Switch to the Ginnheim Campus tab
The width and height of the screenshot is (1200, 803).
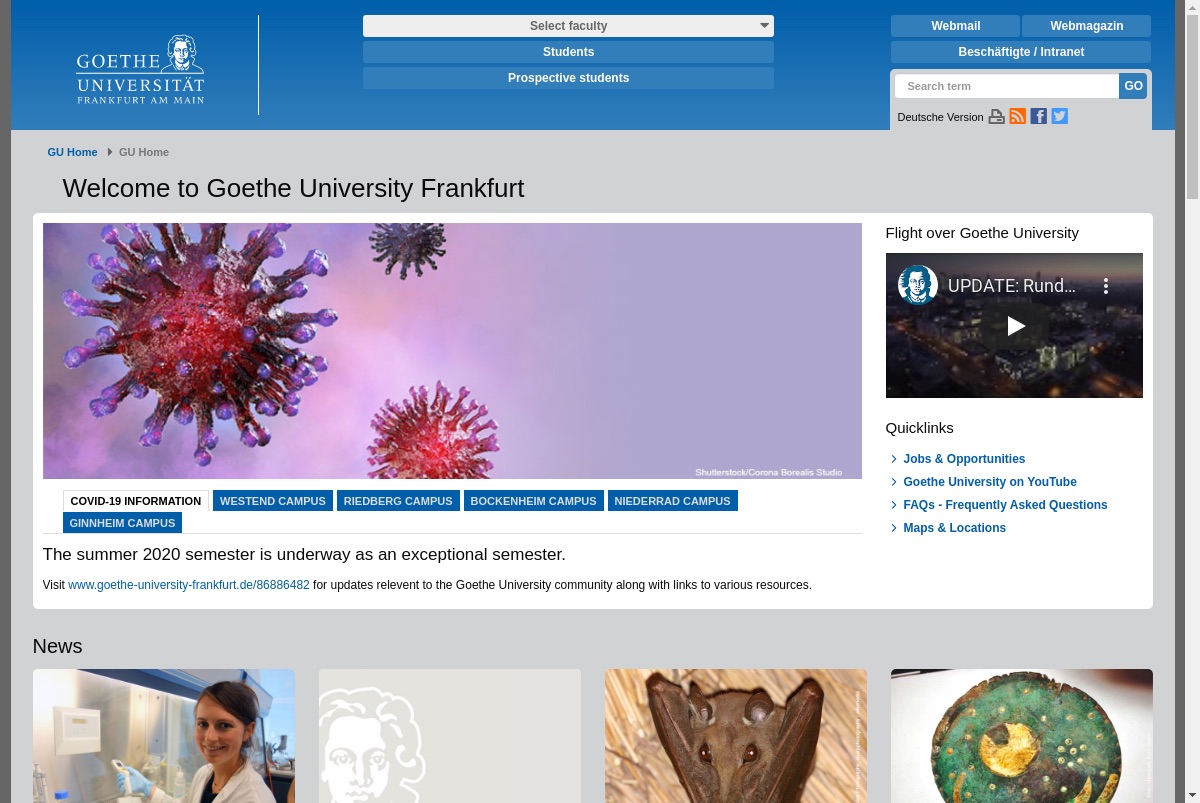click(x=122, y=523)
